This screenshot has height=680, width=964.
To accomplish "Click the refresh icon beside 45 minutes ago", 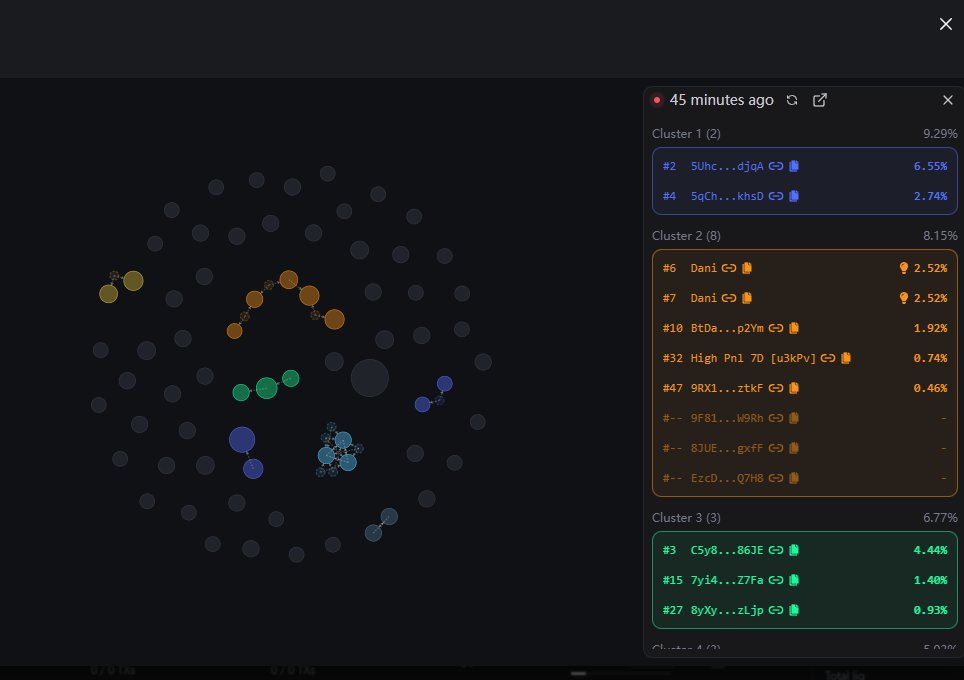I will (x=792, y=100).
